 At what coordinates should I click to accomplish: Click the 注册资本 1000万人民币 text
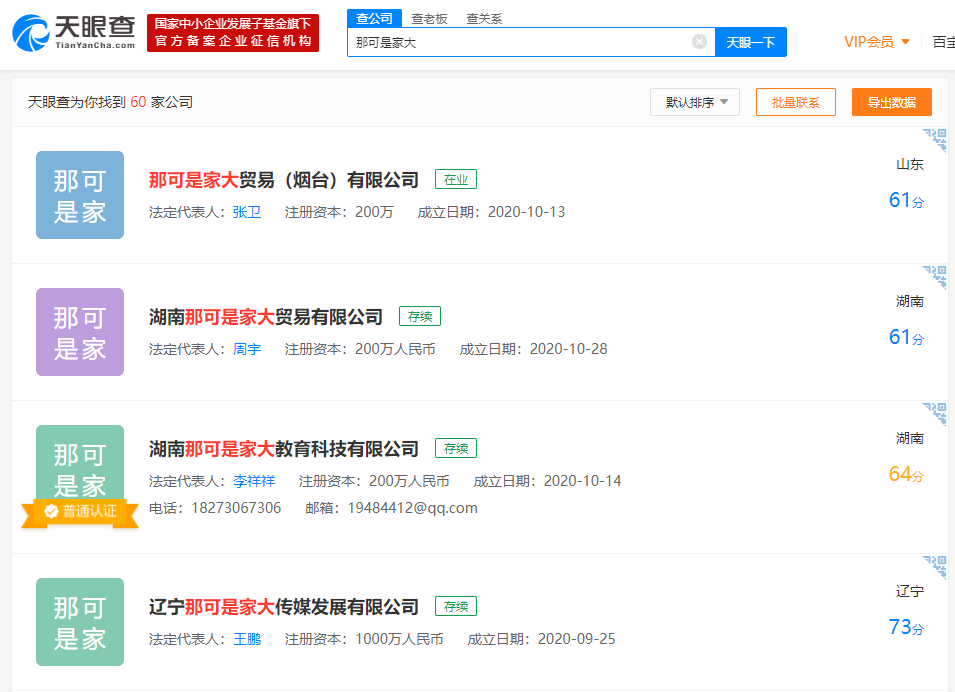(364, 639)
